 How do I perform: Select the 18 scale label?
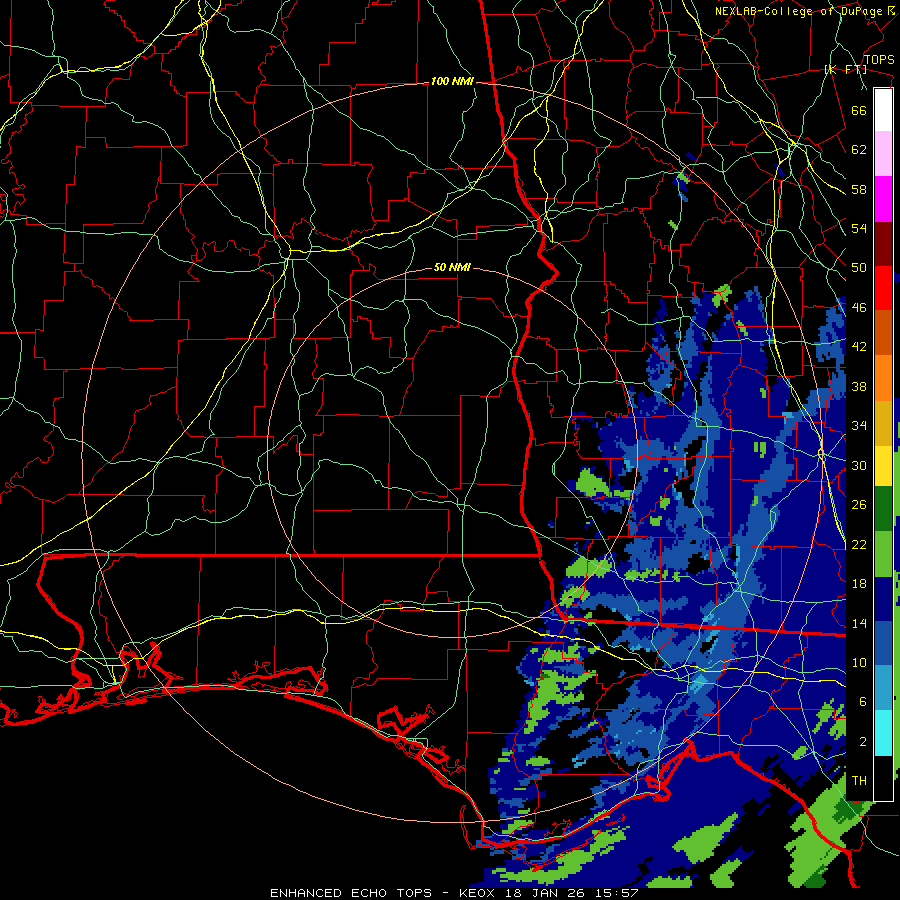click(859, 584)
